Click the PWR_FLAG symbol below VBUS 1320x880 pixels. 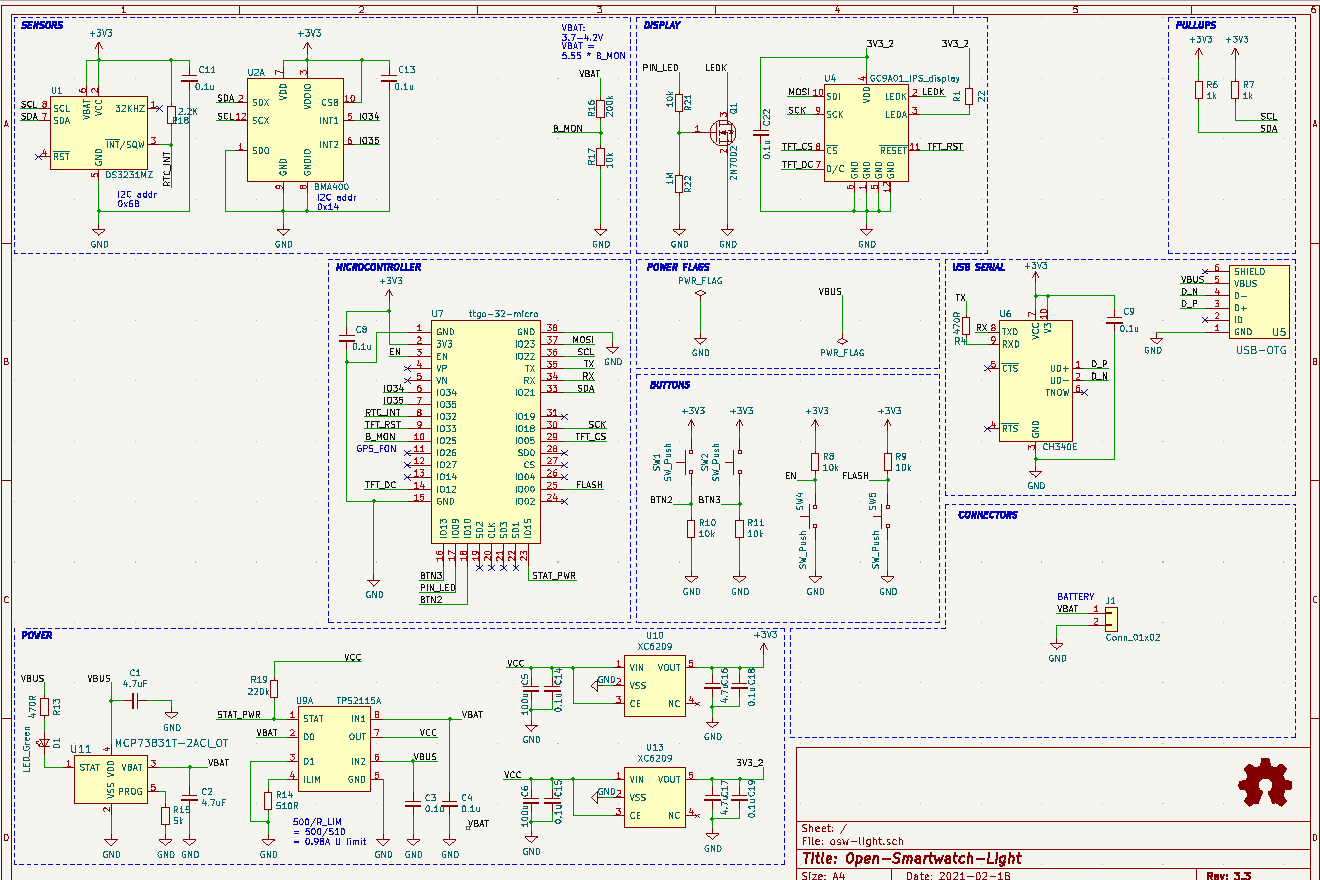842,340
